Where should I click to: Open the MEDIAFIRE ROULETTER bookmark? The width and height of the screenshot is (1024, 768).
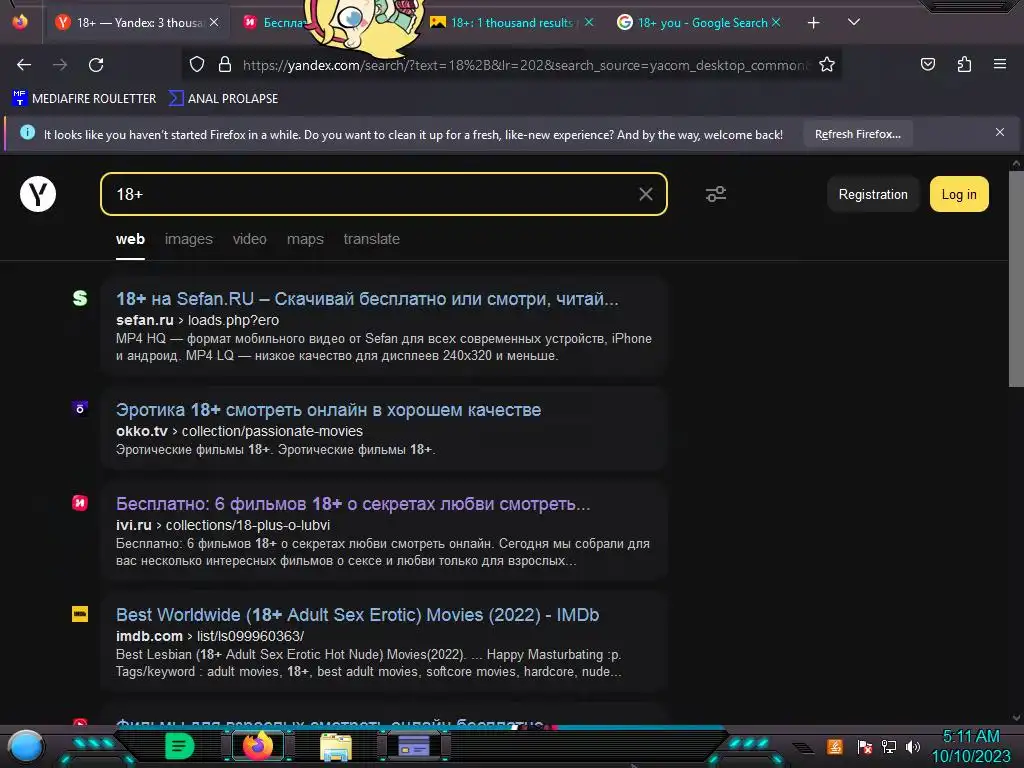(x=84, y=99)
